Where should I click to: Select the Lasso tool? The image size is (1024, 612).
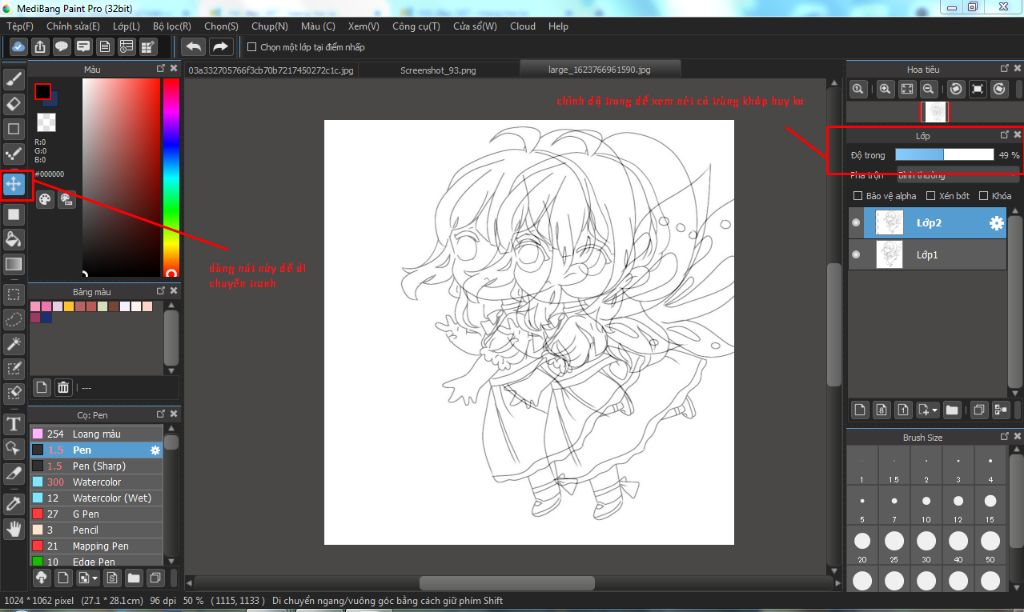14,319
